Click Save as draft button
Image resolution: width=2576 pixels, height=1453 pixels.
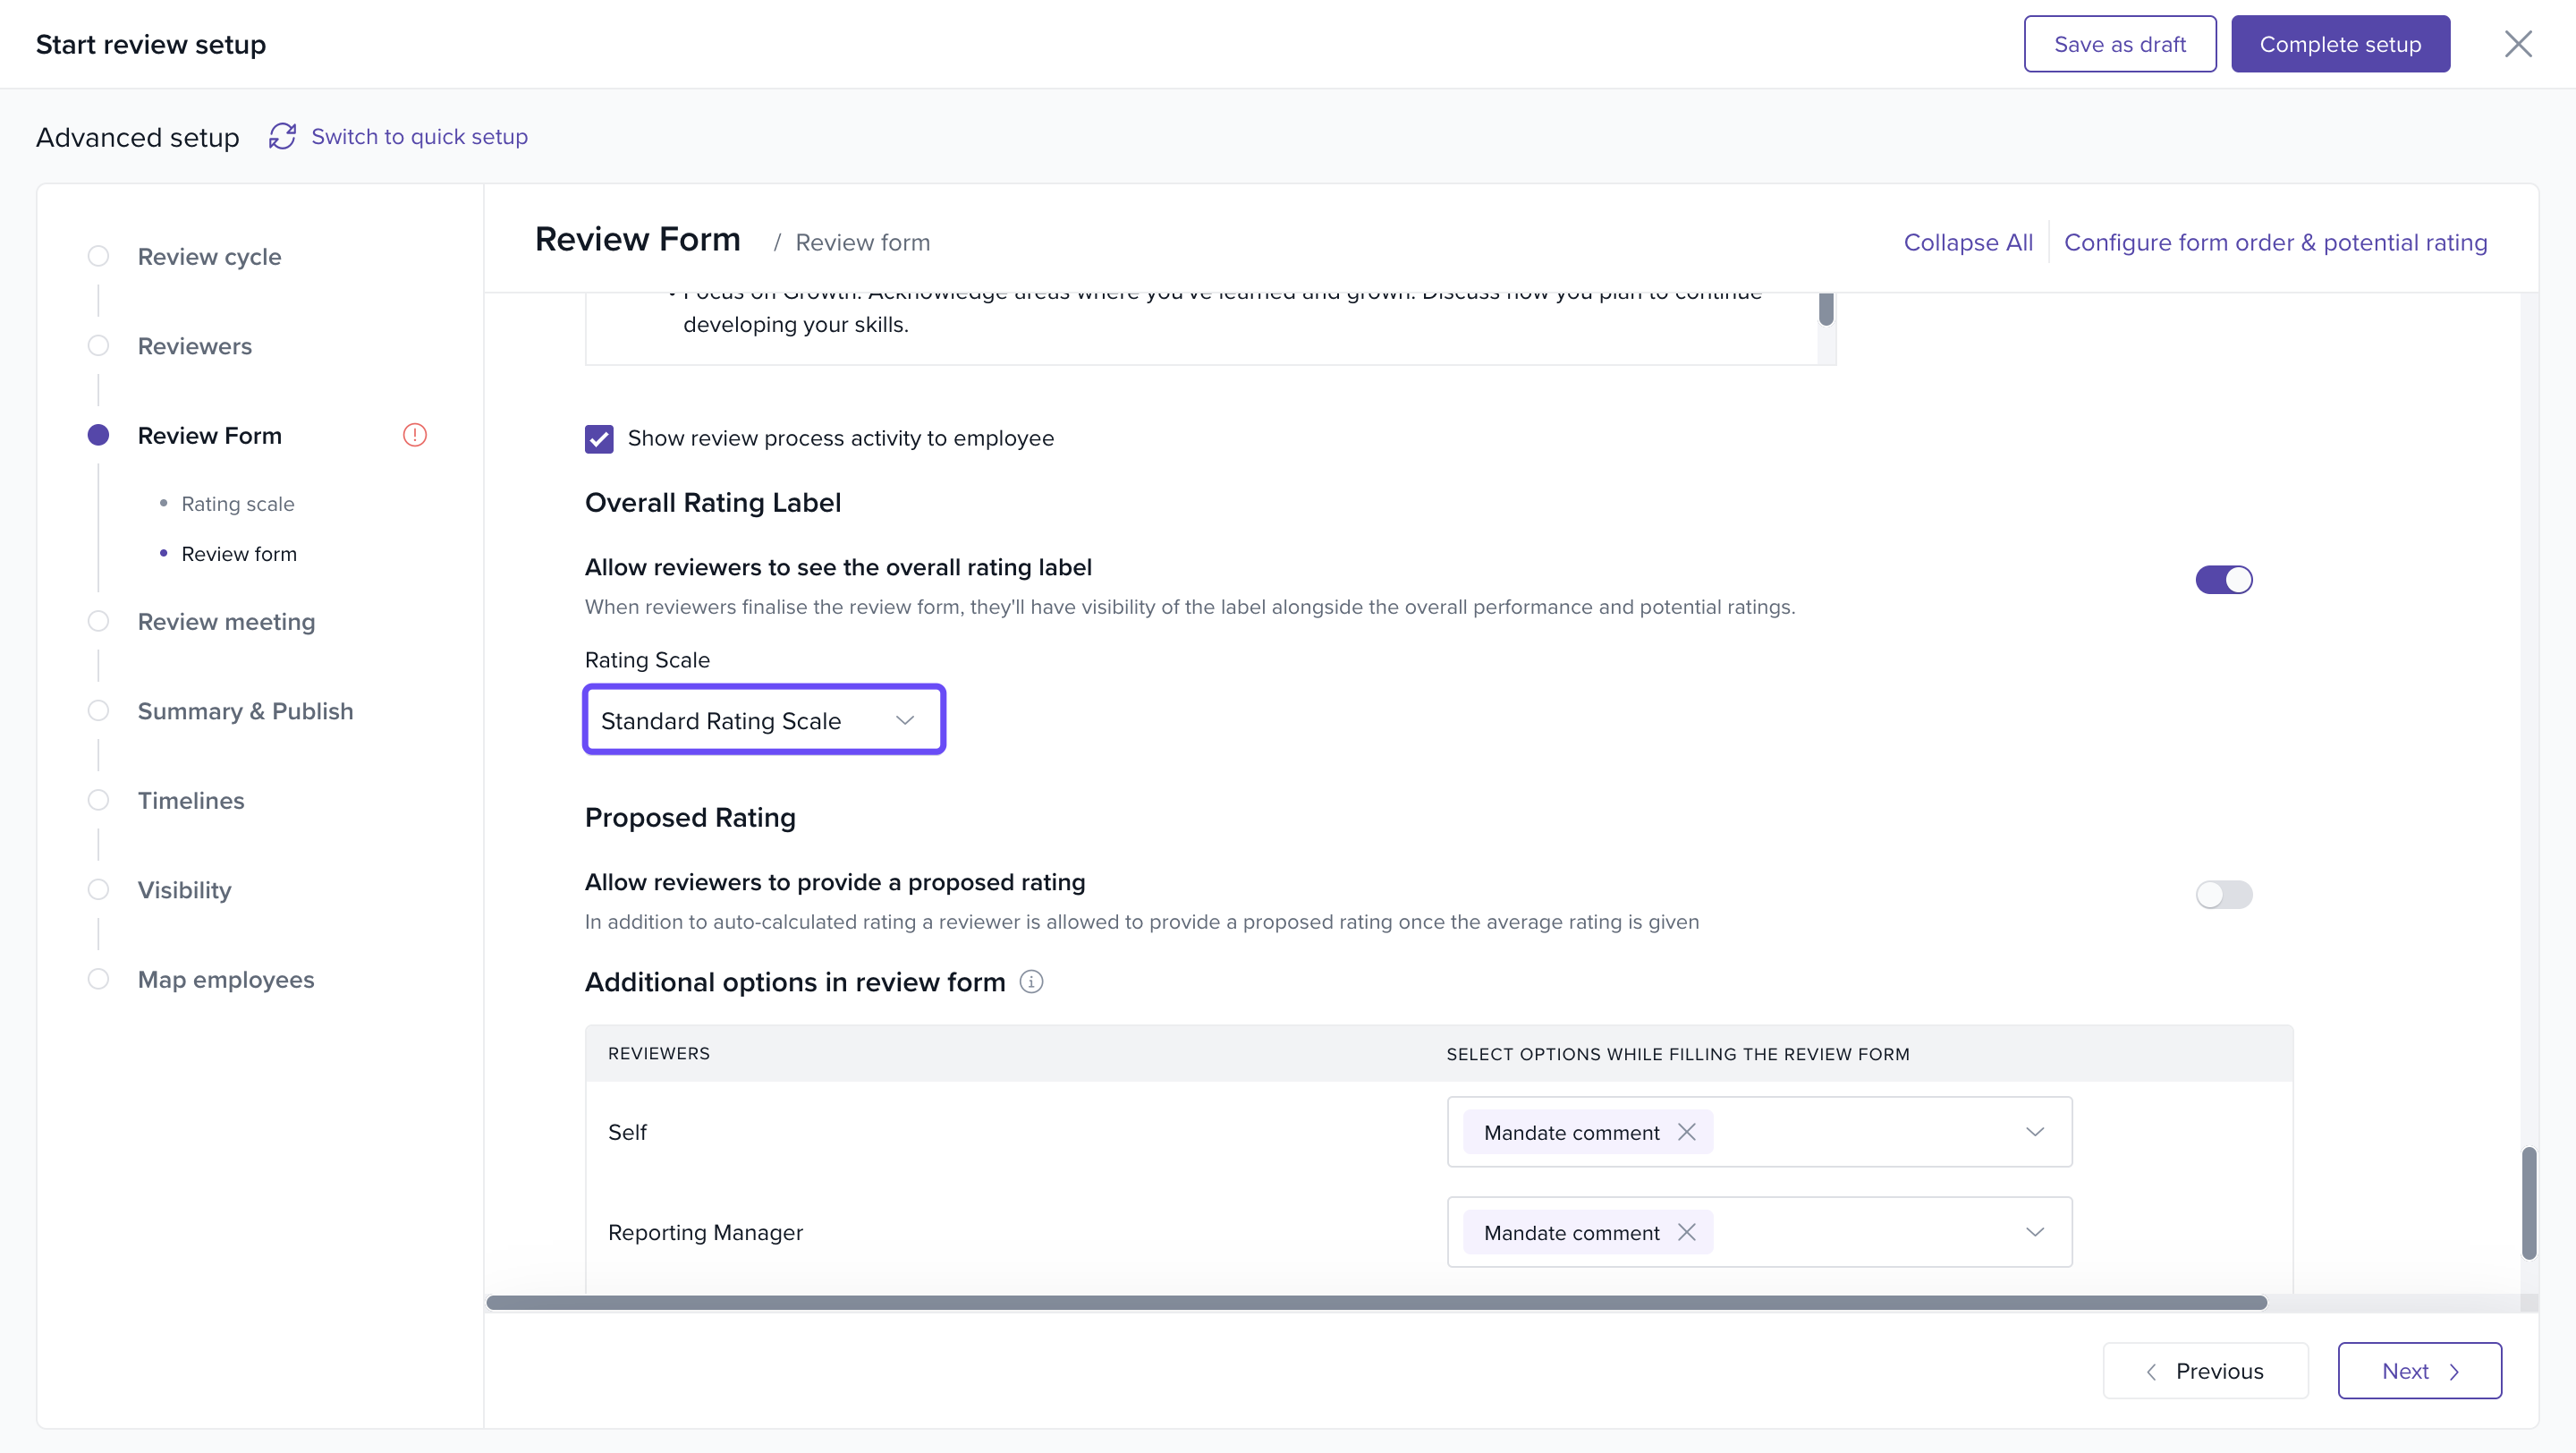click(2119, 44)
